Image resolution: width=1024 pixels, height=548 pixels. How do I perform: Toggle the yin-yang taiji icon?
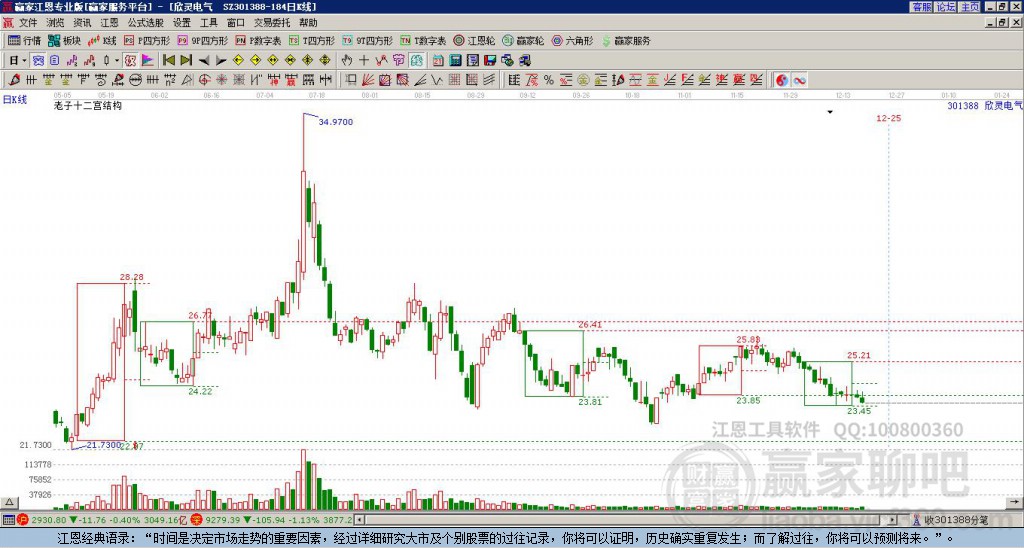click(x=782, y=80)
